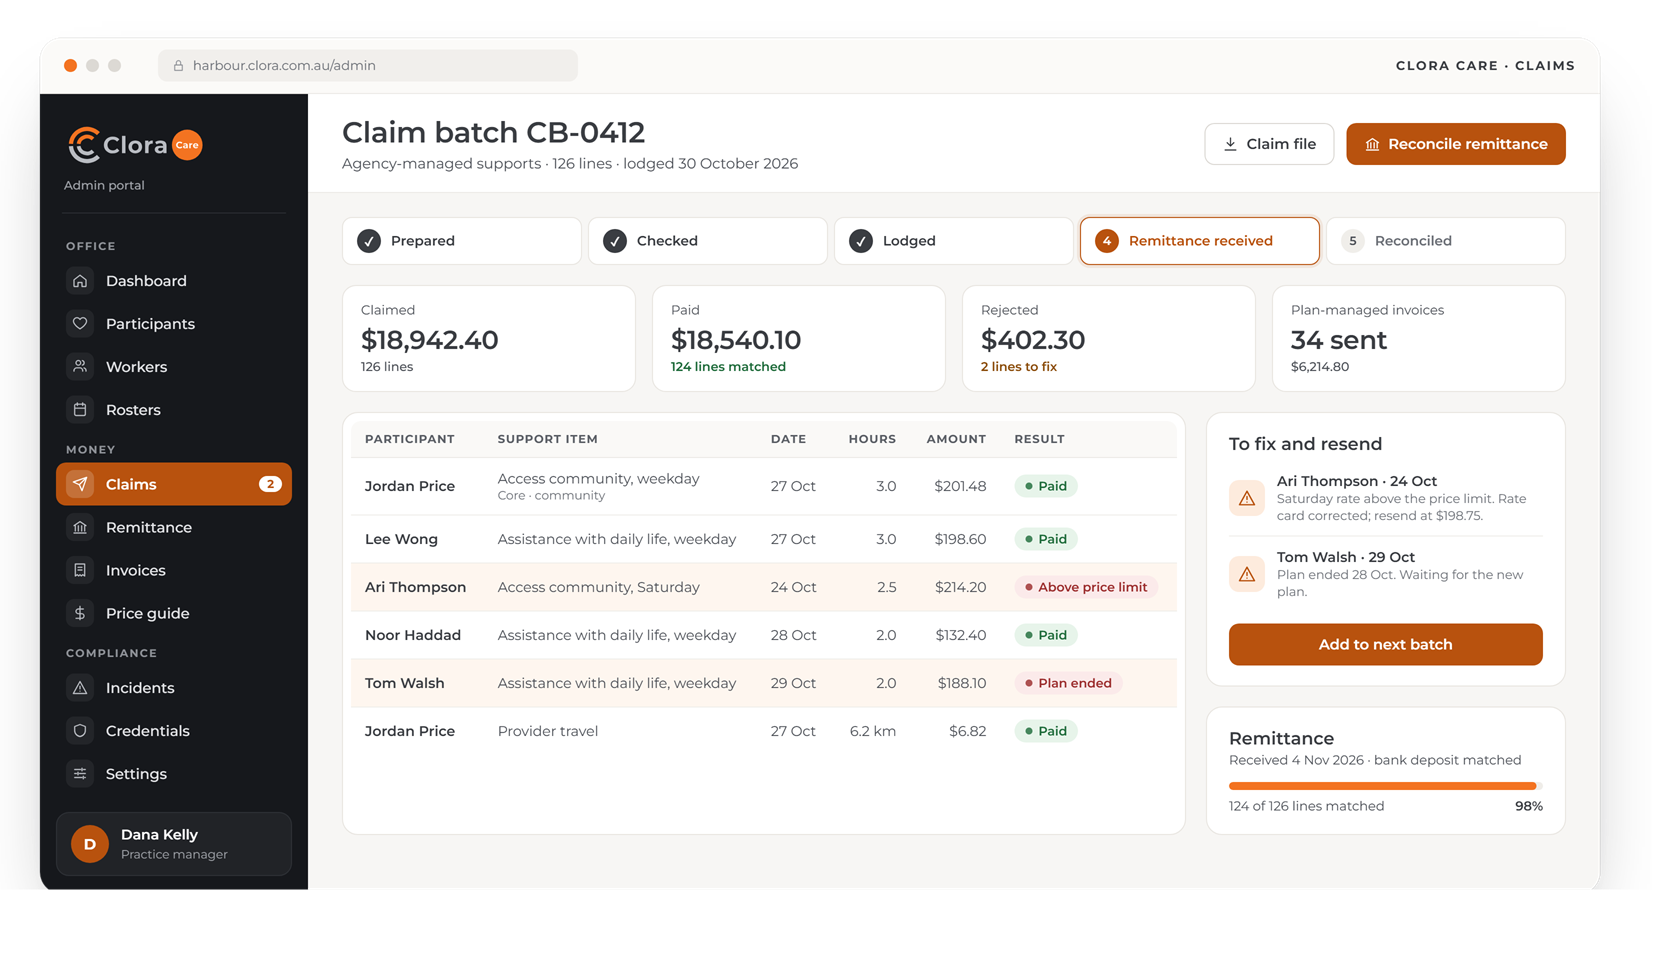This screenshot has height=960, width=1660.
Task: Select the Reconciled step
Action: coord(1446,241)
